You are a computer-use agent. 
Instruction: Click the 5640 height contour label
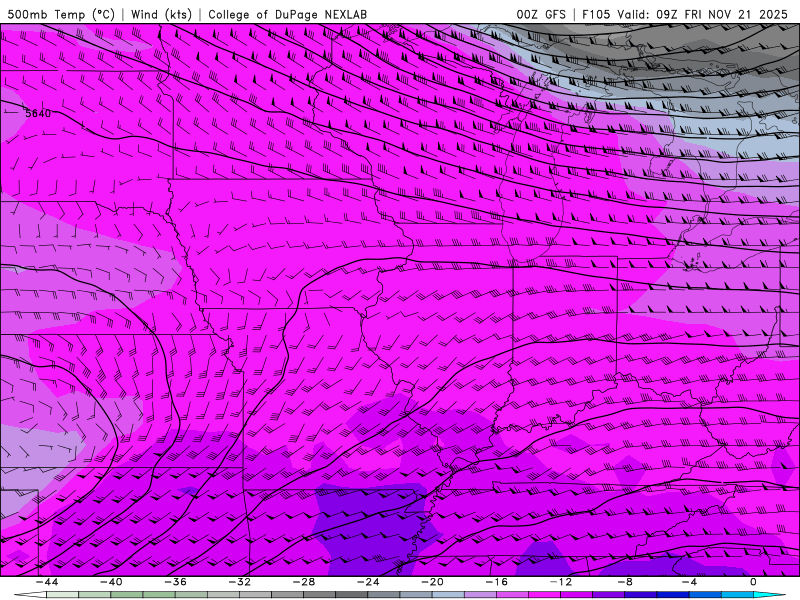click(38, 113)
